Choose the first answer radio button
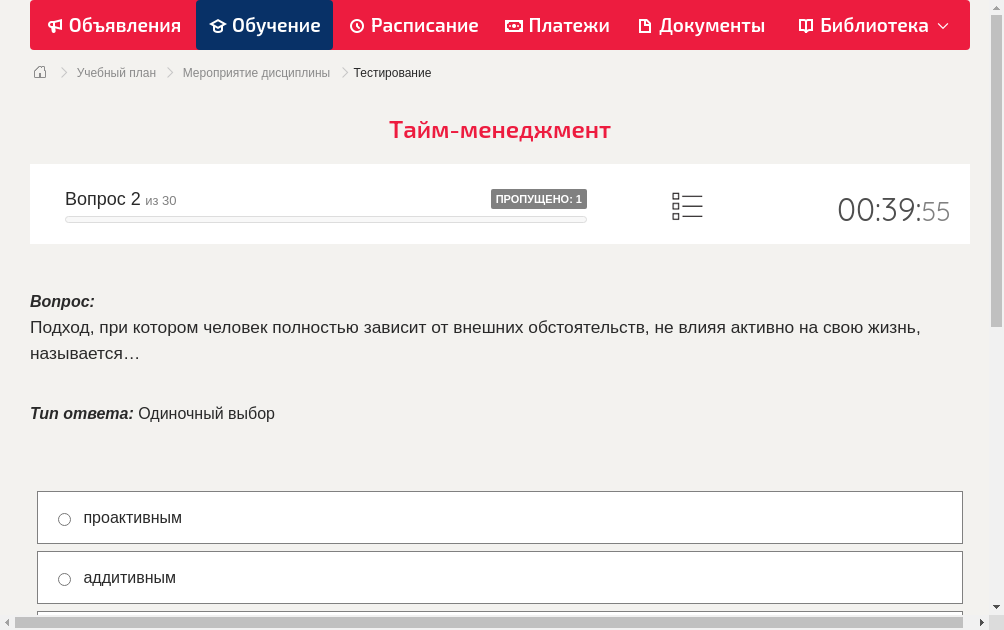Viewport: 1004px width, 630px height. (x=64, y=518)
